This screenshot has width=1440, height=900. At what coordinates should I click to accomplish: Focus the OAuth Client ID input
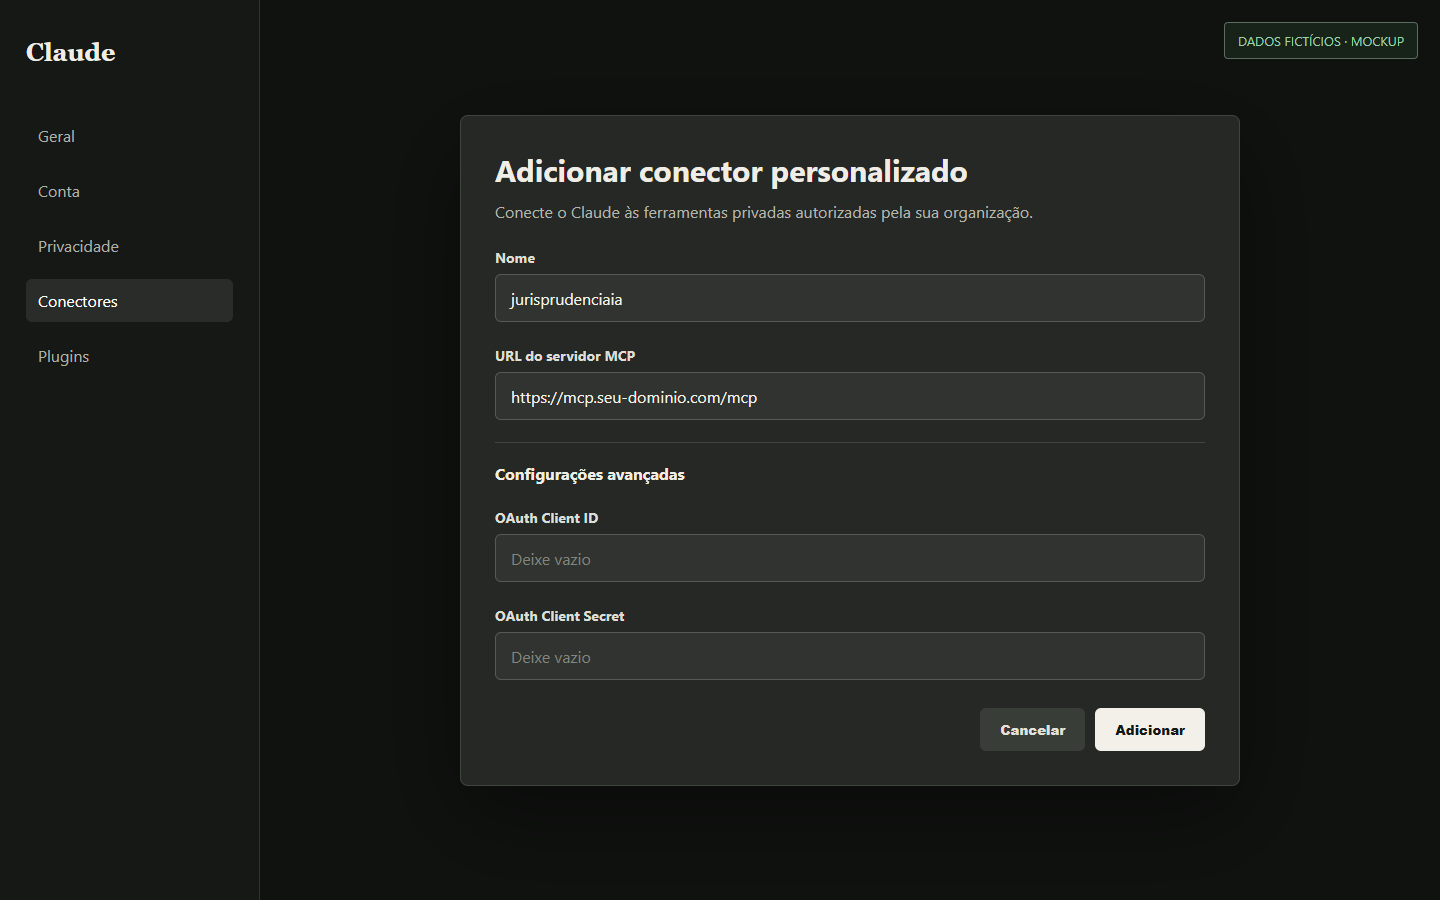click(x=849, y=558)
